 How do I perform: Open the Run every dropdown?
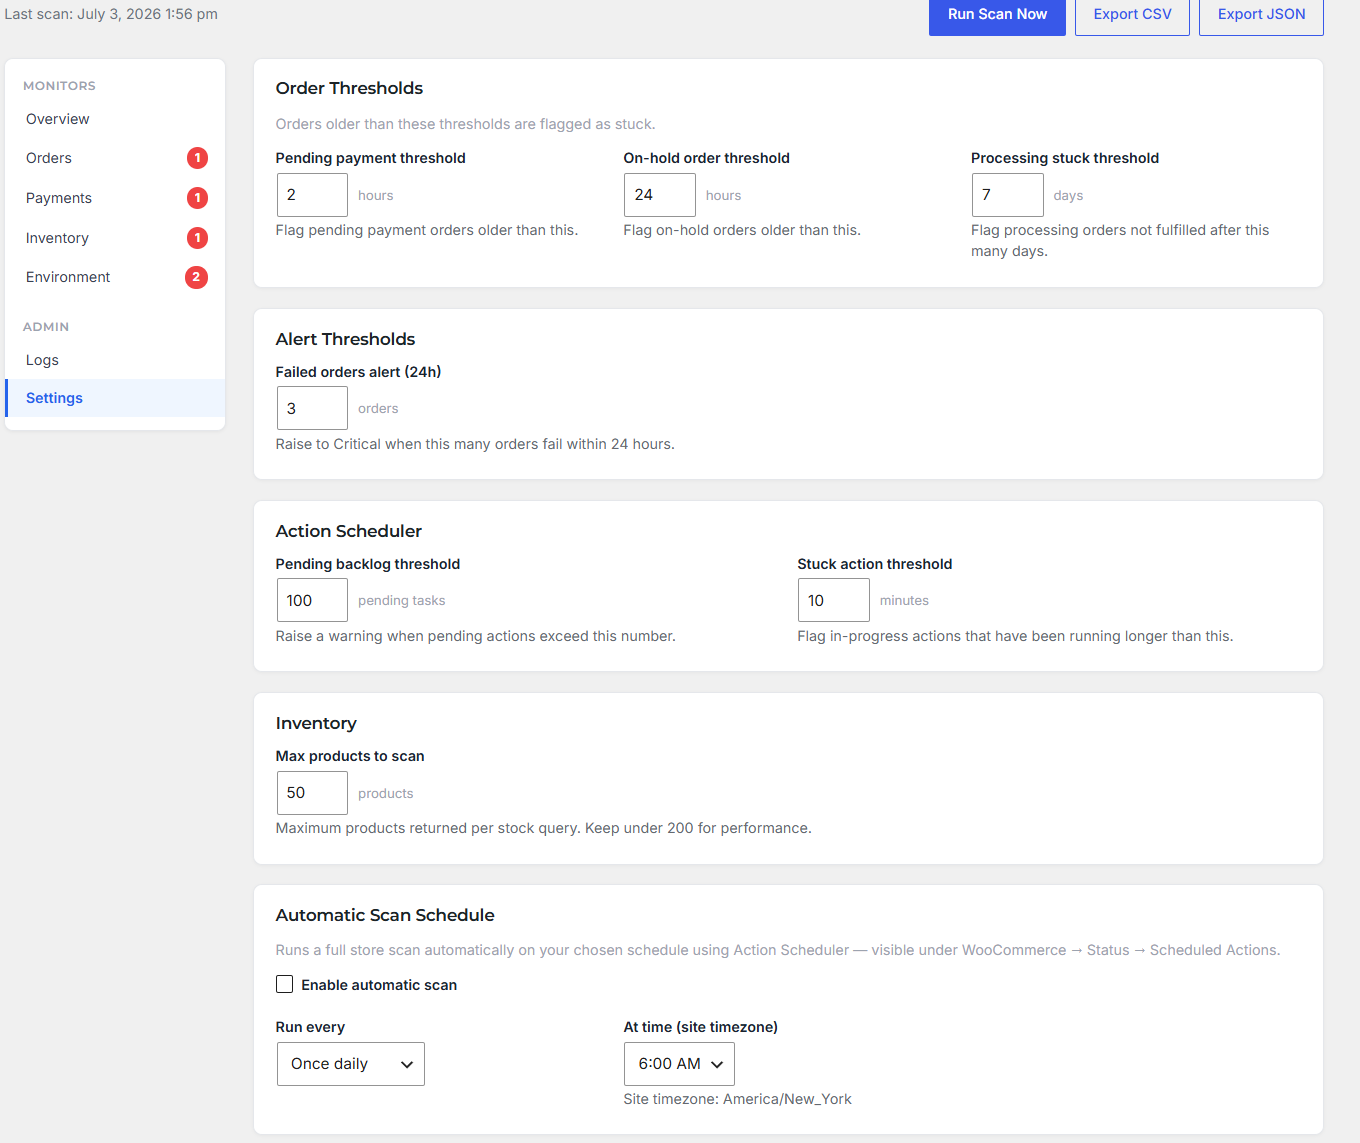pos(351,1064)
